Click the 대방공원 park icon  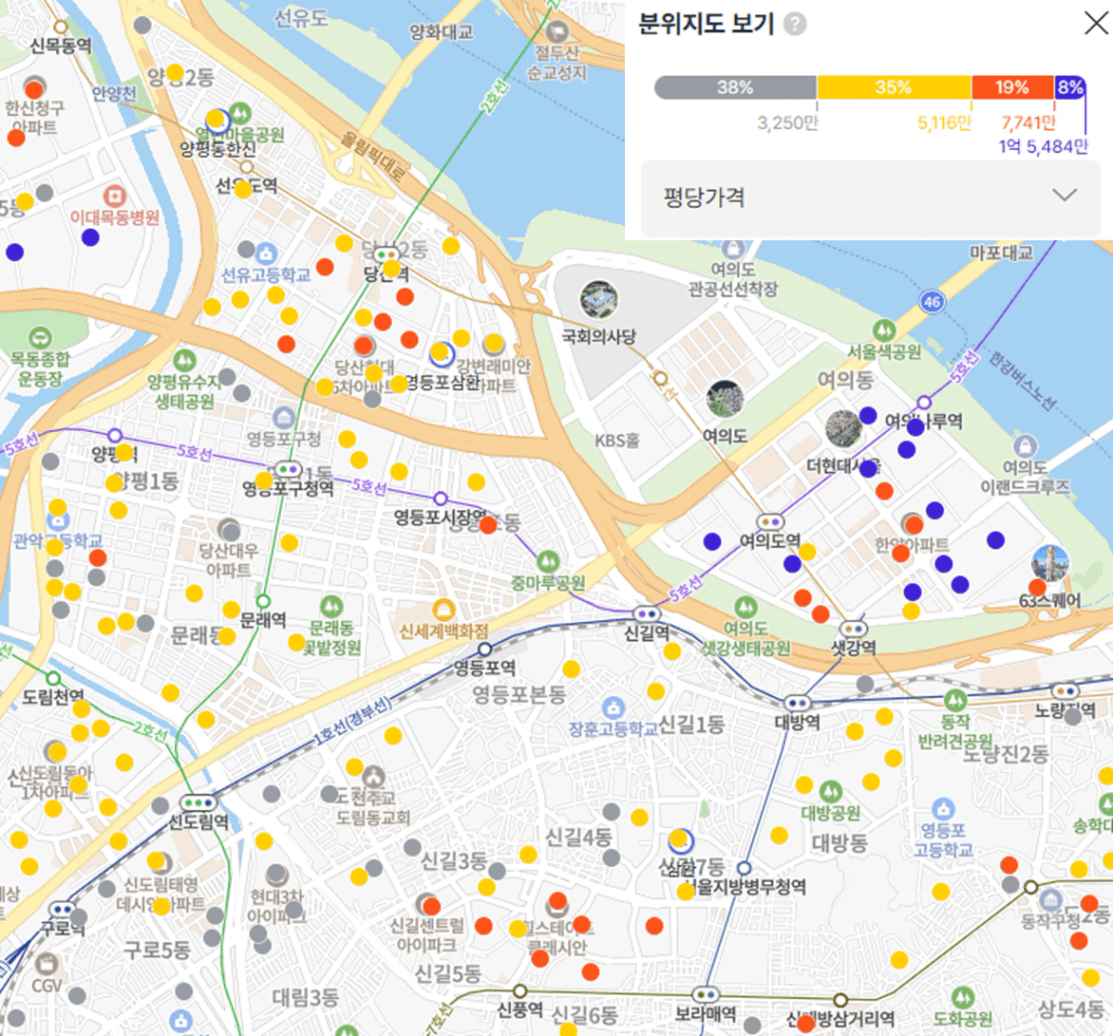[x=830, y=791]
